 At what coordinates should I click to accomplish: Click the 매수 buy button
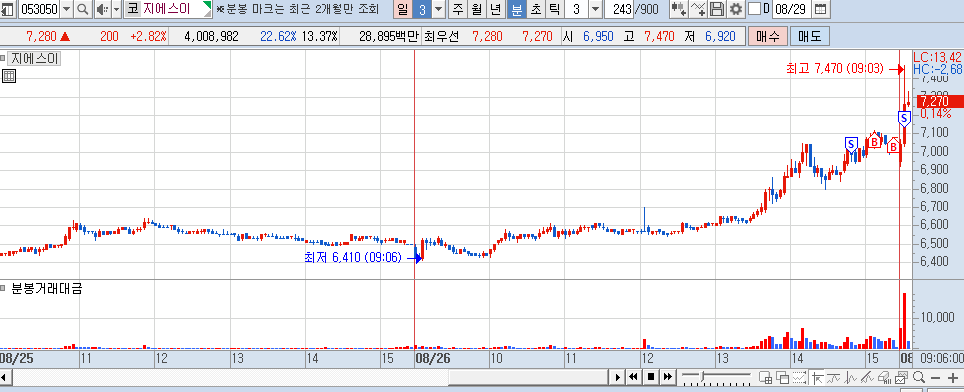[x=768, y=36]
